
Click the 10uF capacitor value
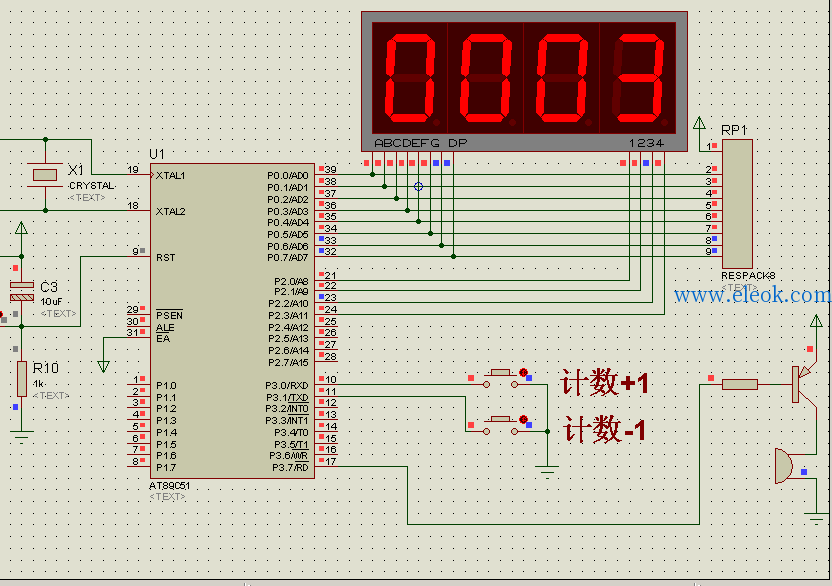[51, 301]
